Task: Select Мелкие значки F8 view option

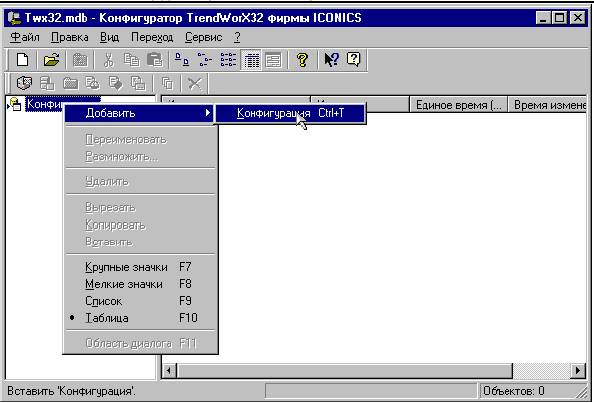Action: click(140, 284)
